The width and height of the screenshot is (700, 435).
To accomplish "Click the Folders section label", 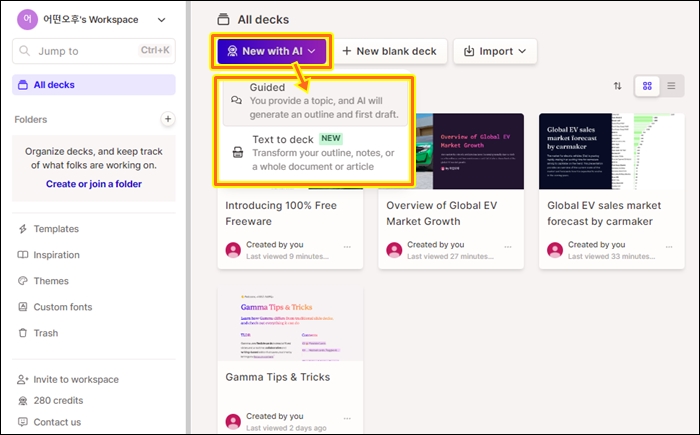I will 30,119.
